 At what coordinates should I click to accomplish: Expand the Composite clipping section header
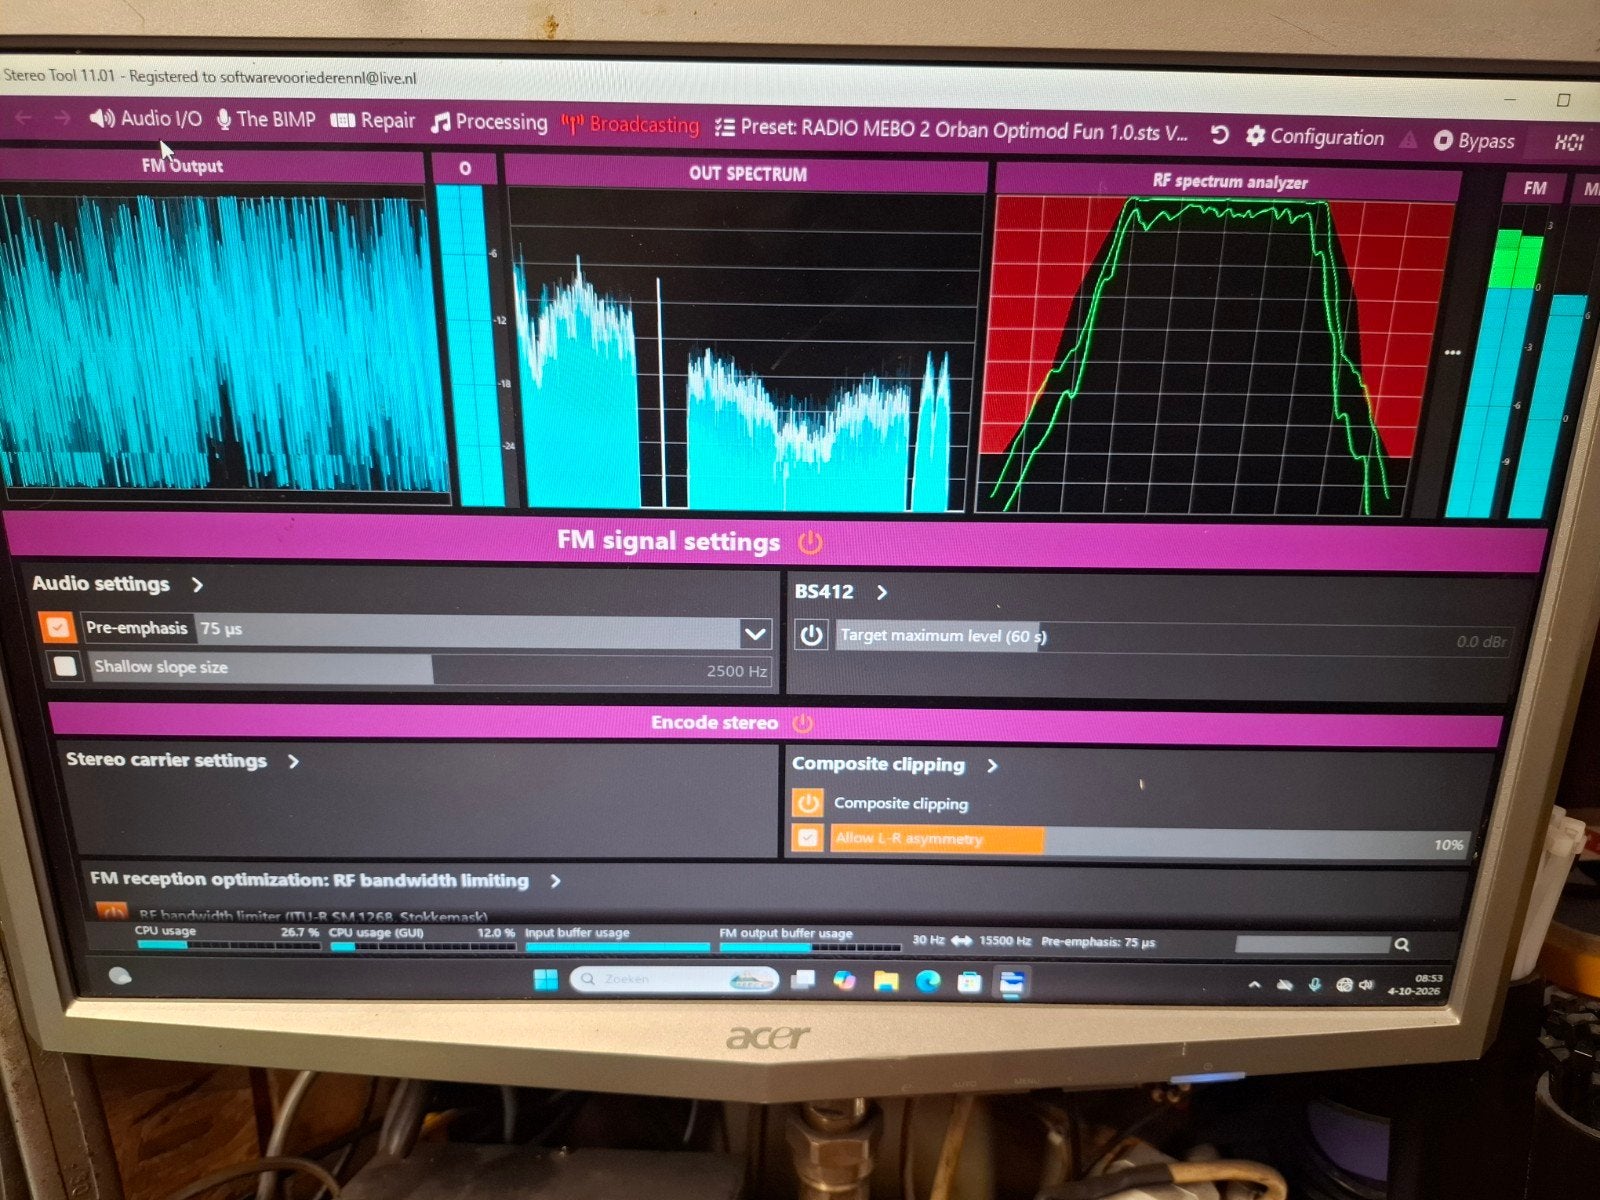click(895, 765)
